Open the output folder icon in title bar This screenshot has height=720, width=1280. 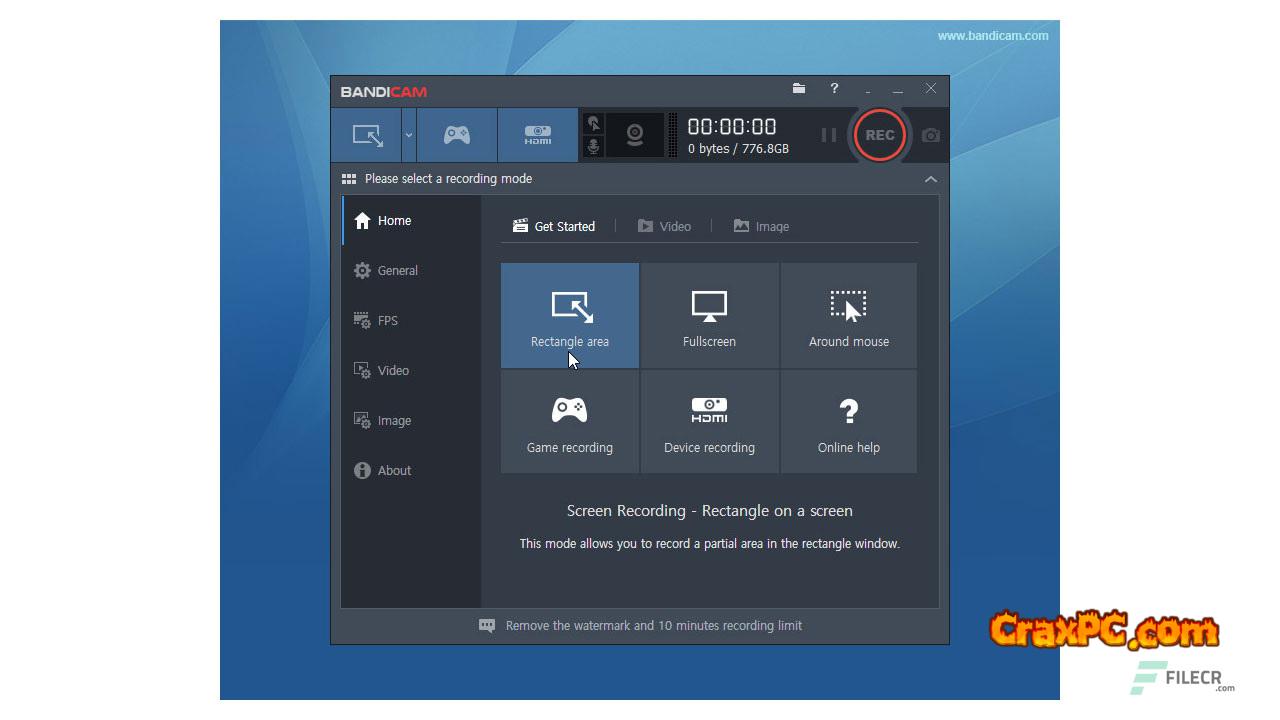(799, 88)
